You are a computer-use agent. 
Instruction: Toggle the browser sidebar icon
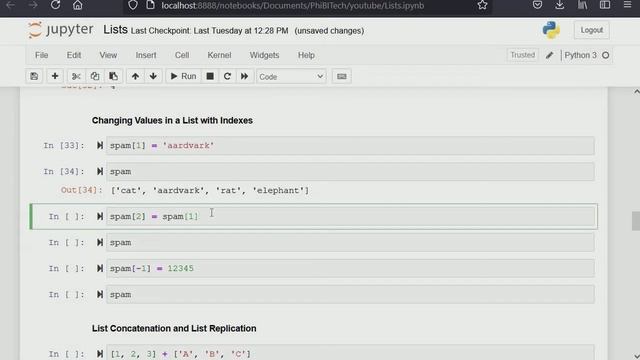click(605, 5)
